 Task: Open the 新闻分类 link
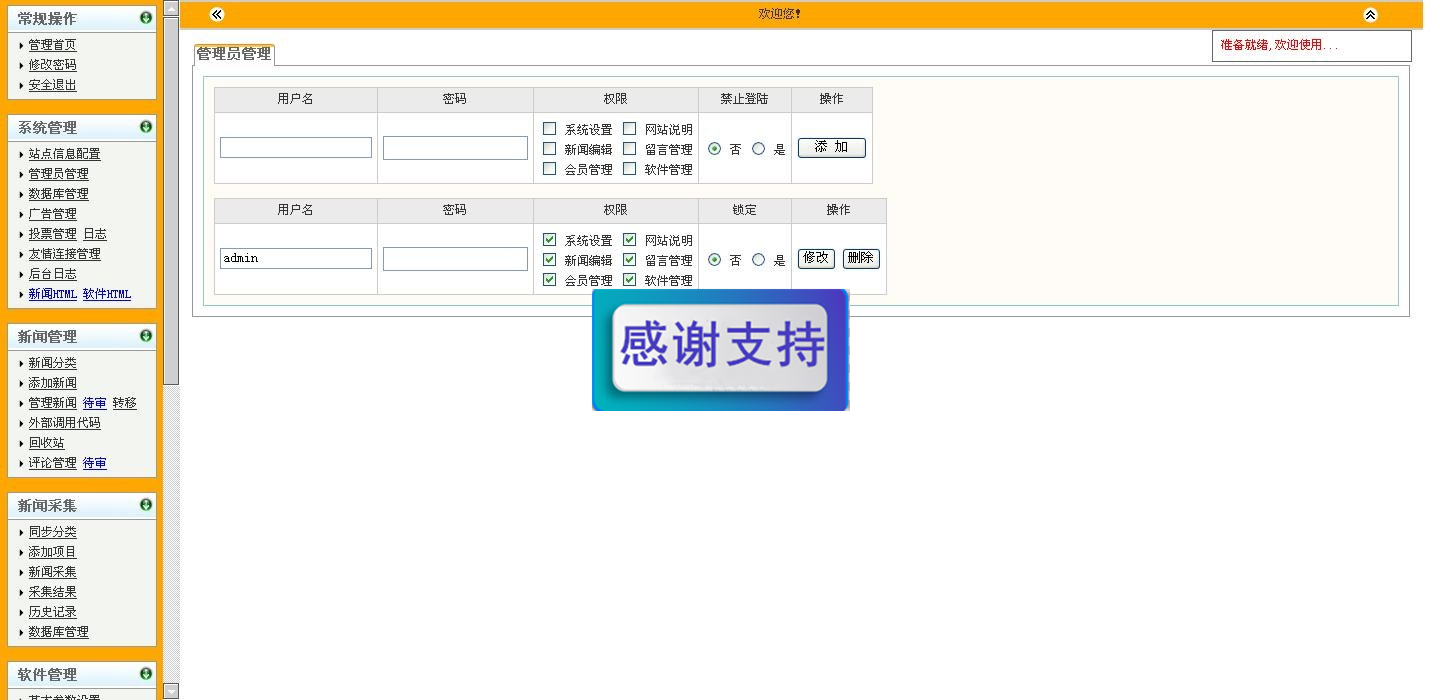coord(52,363)
